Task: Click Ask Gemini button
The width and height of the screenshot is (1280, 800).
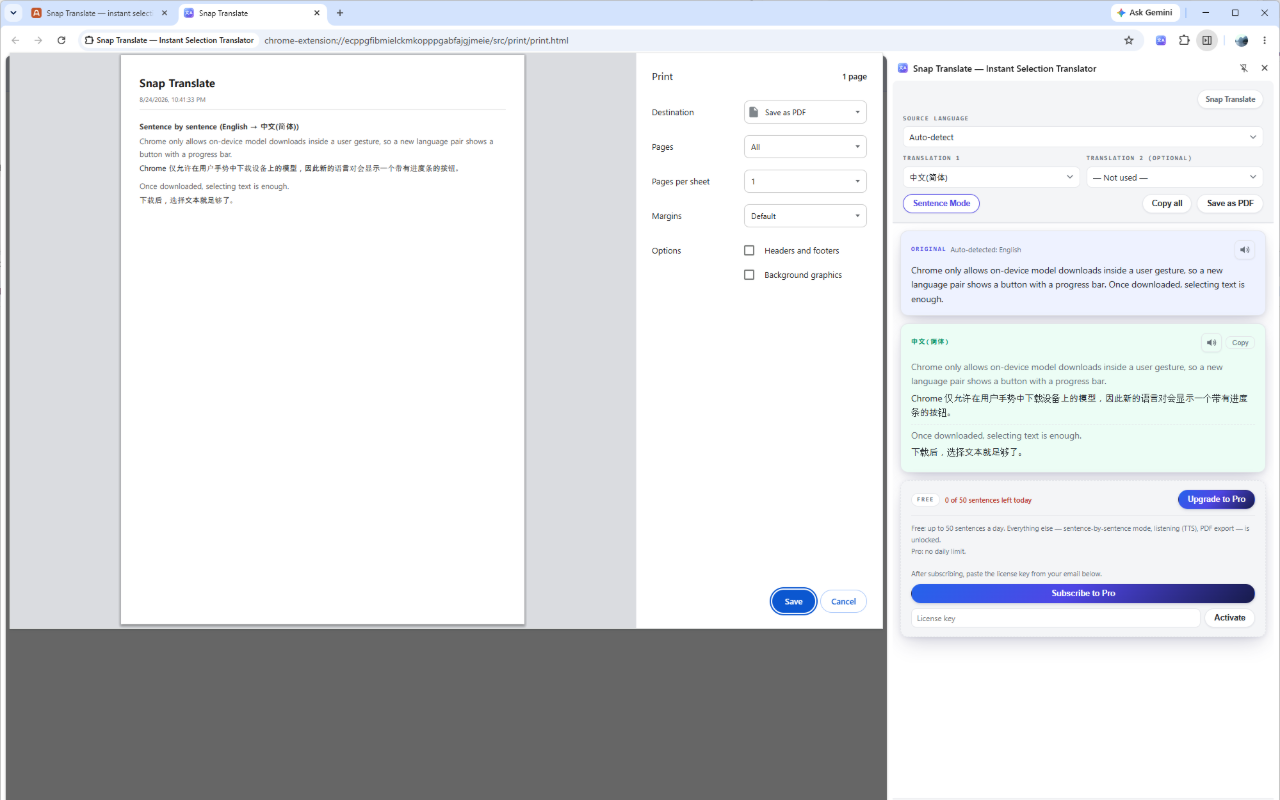Action: pos(1145,13)
